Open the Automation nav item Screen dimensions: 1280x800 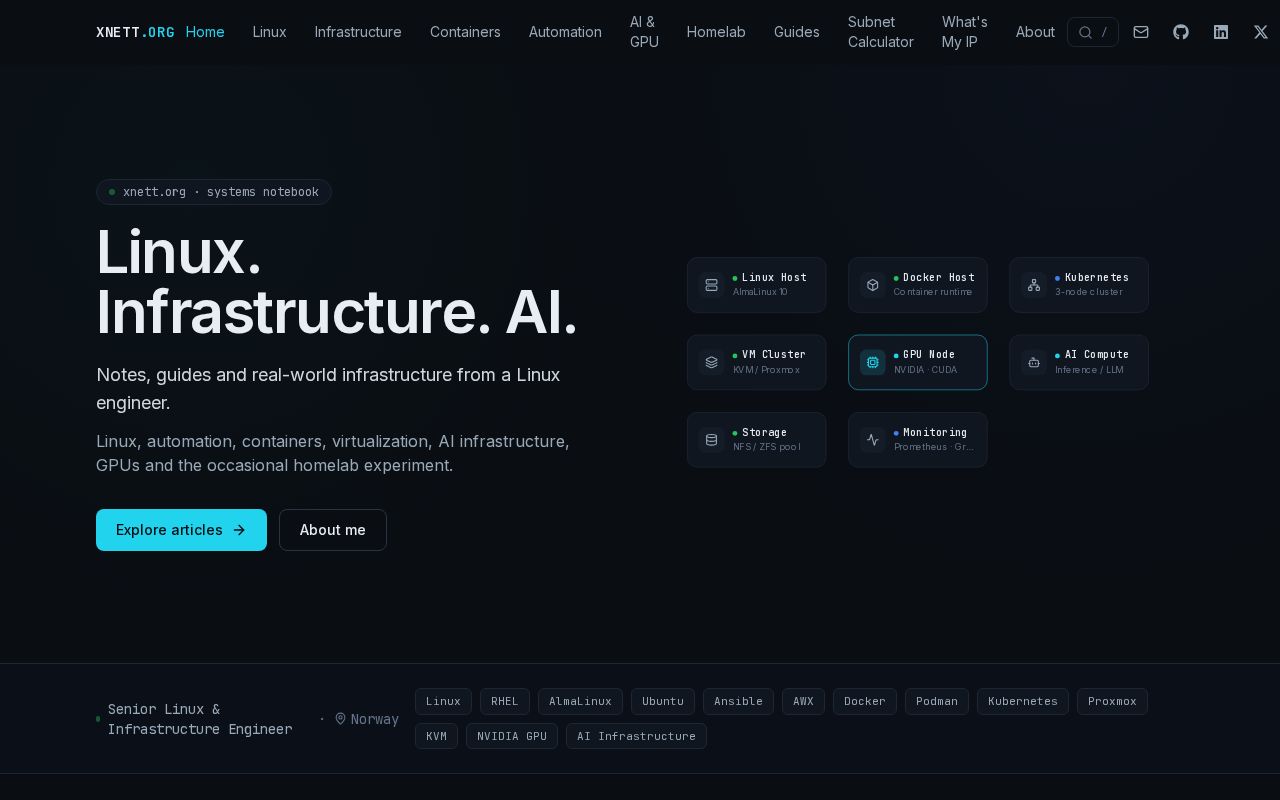(x=565, y=32)
